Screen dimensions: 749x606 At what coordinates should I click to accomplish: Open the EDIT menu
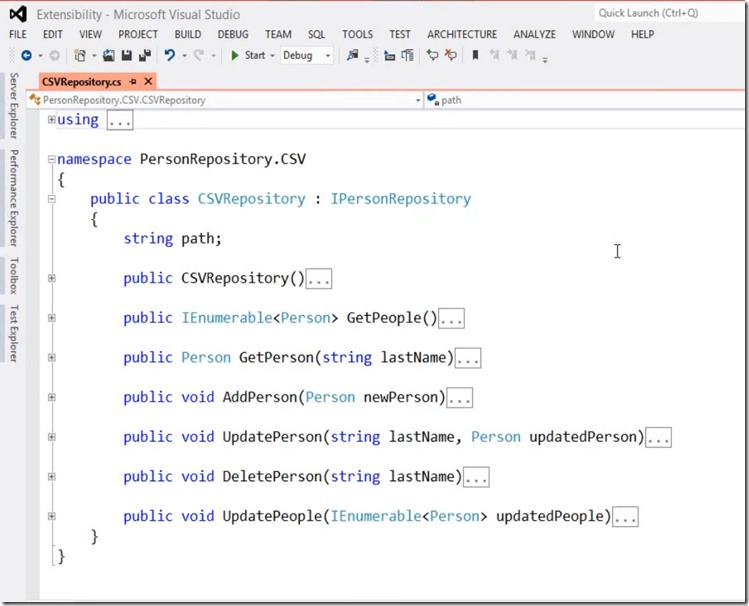pyautogui.click(x=53, y=34)
